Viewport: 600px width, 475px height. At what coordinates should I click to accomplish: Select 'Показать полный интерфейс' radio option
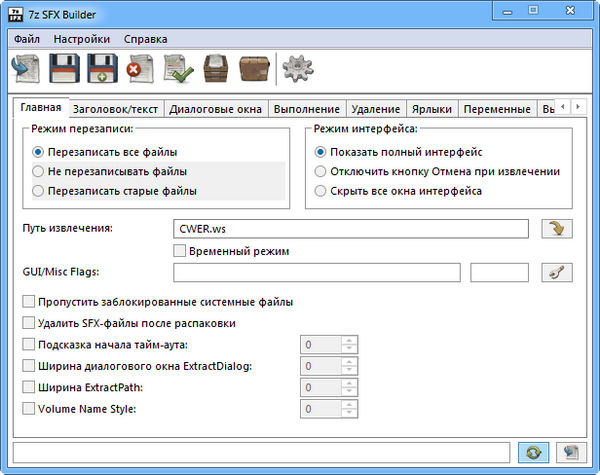click(x=398, y=152)
